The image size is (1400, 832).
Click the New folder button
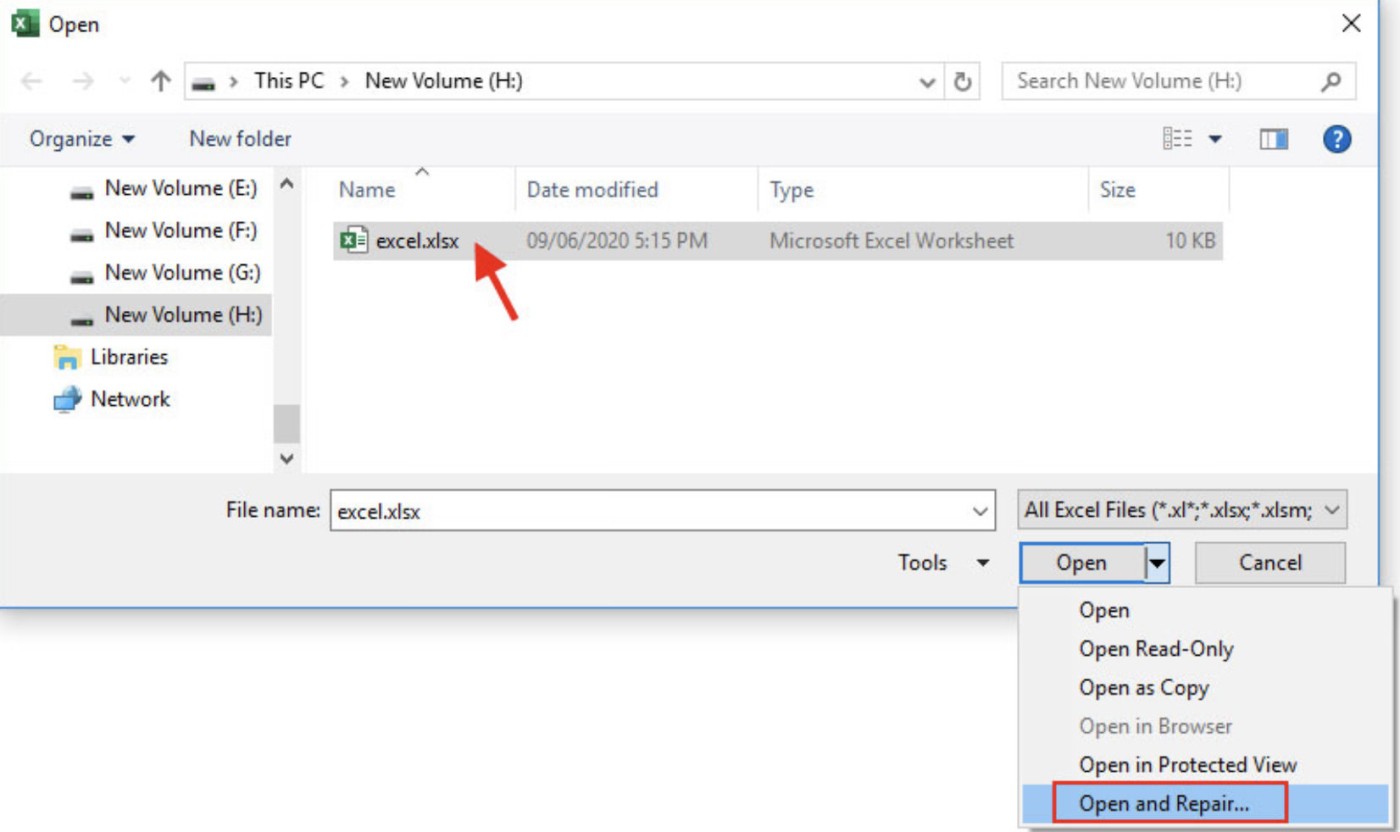(240, 139)
